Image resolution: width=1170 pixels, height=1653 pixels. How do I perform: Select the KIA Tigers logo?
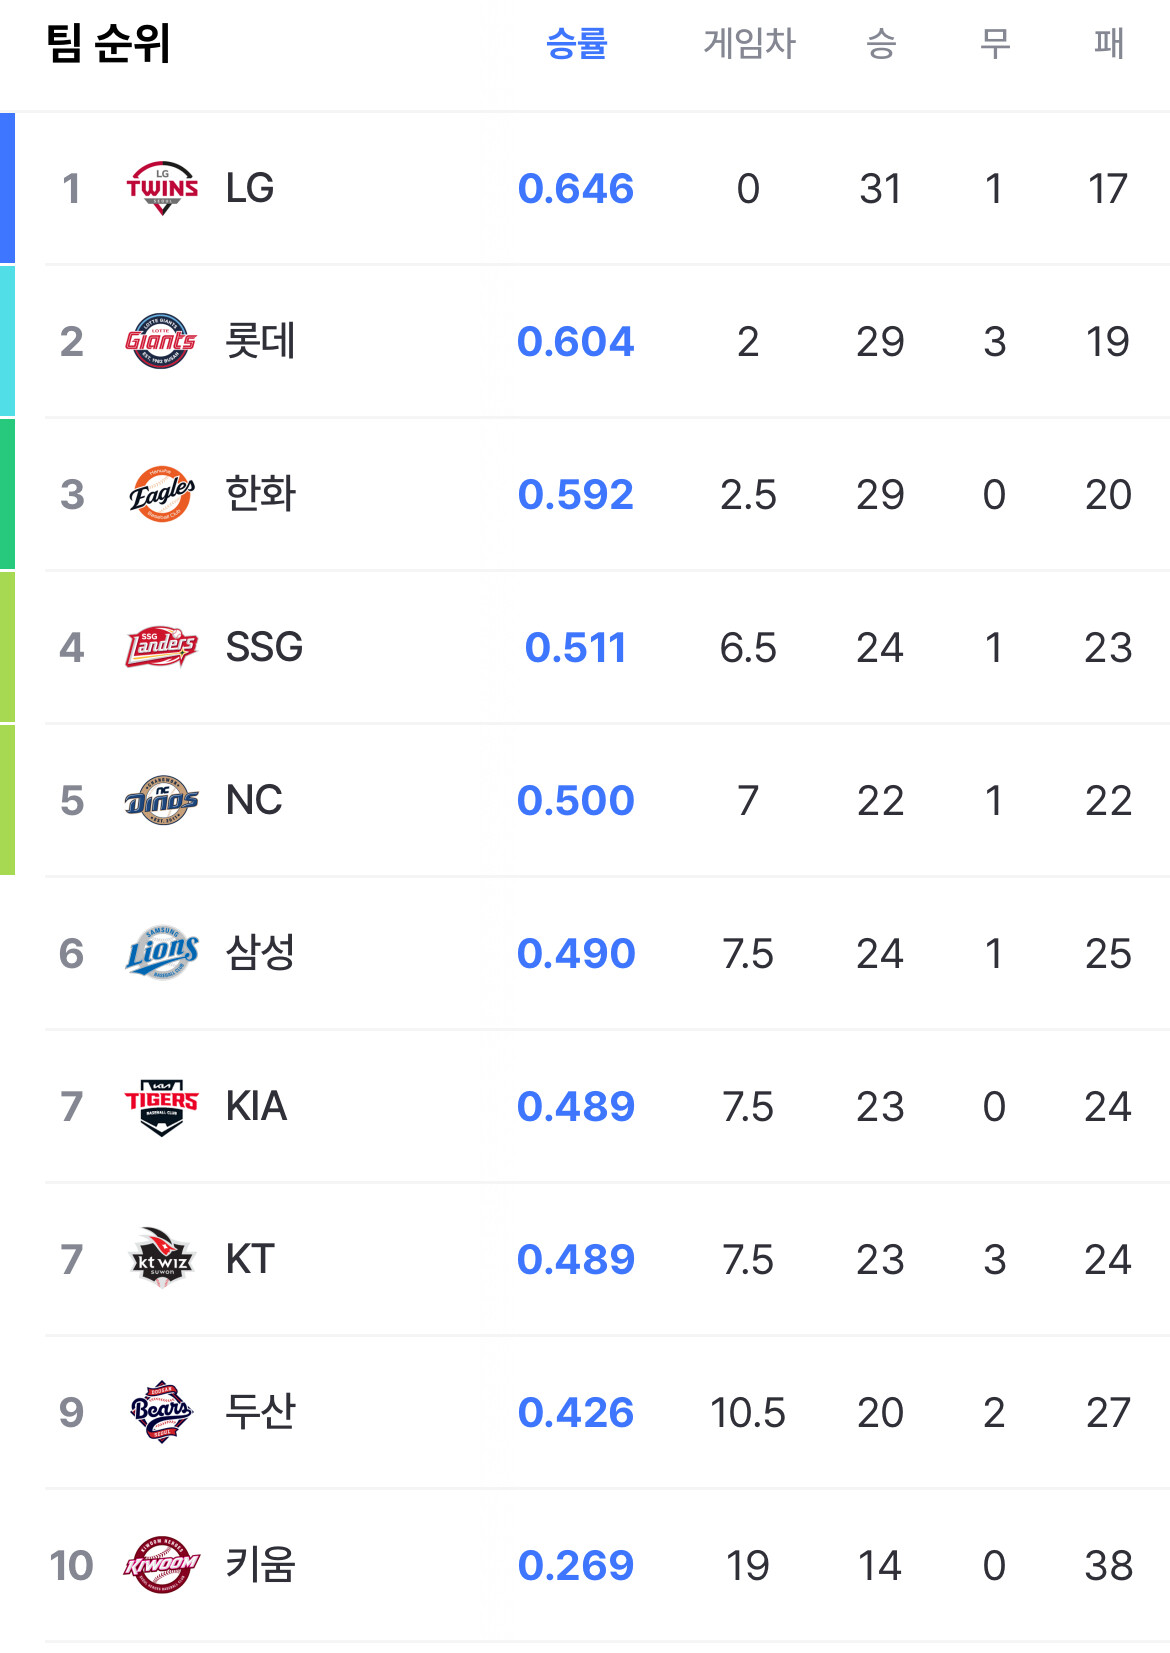[x=161, y=1106]
